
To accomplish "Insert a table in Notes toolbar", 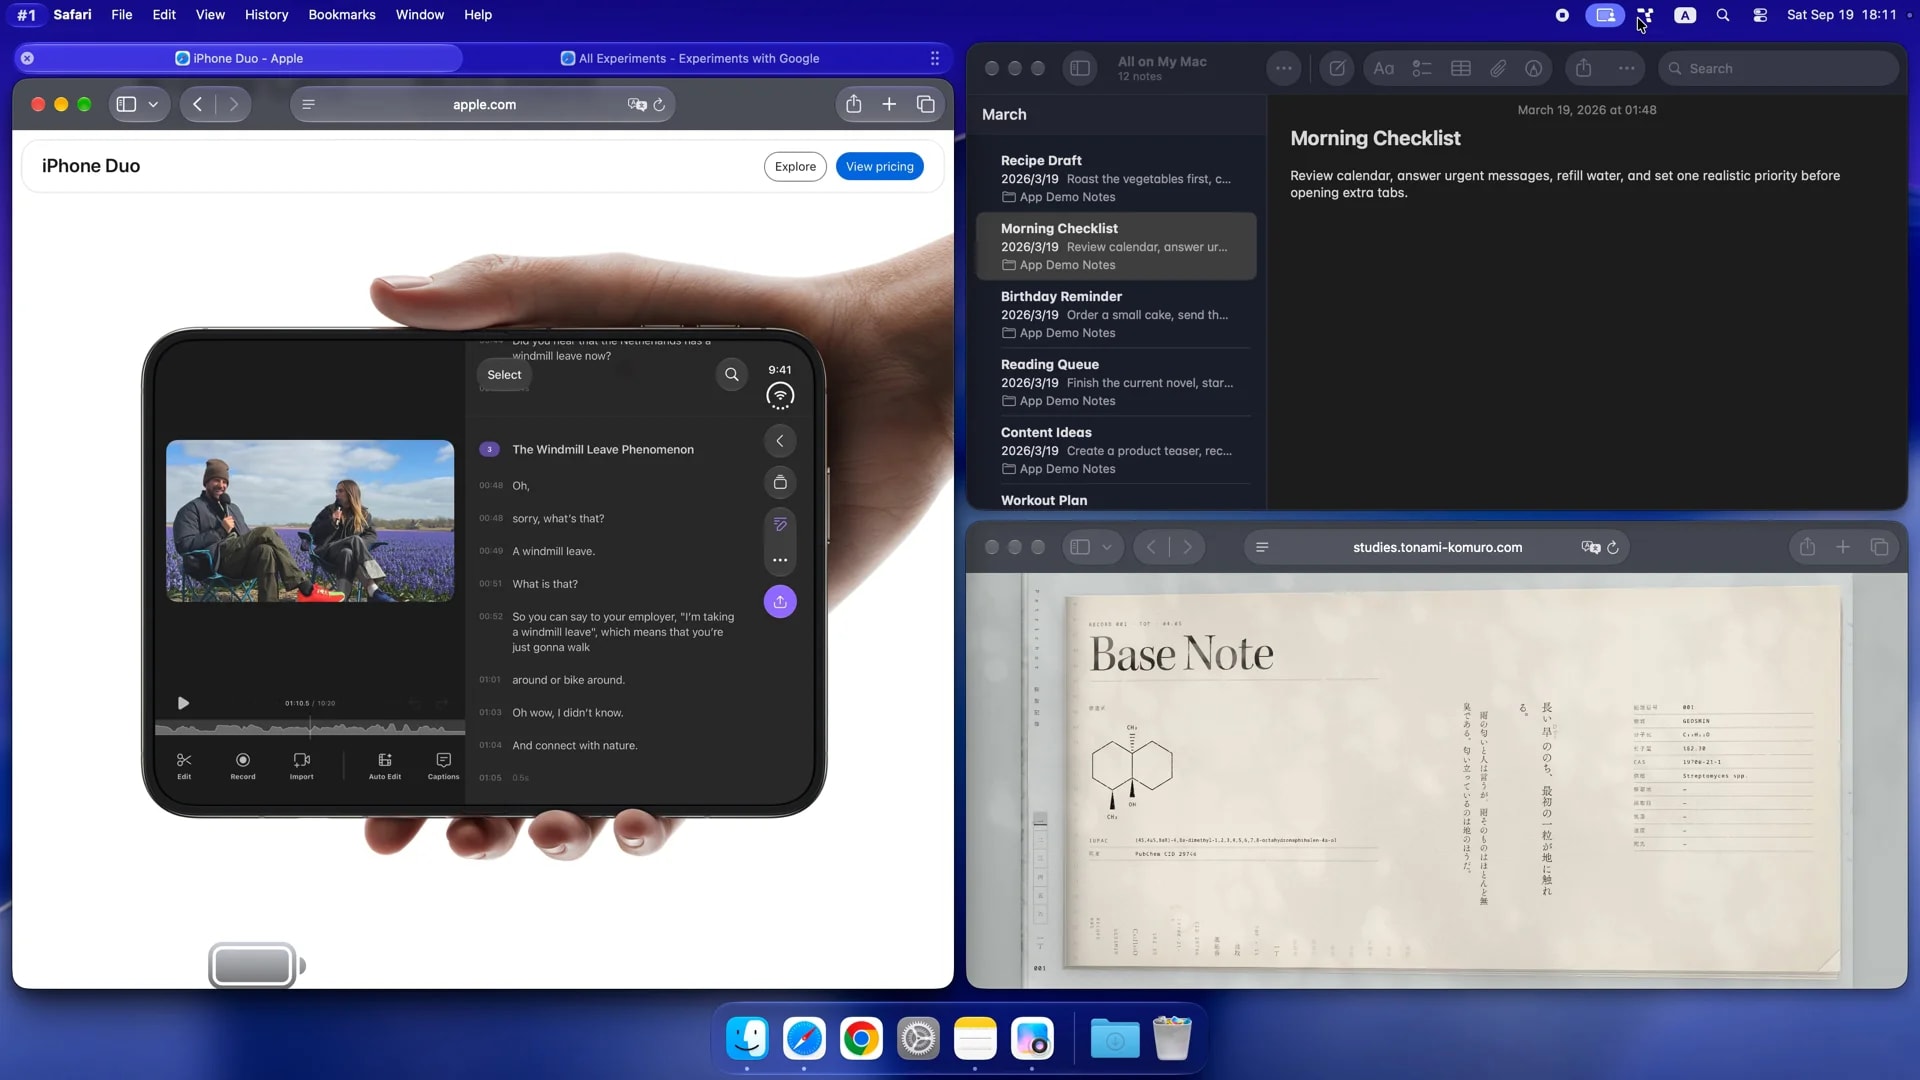I will pyautogui.click(x=1461, y=68).
